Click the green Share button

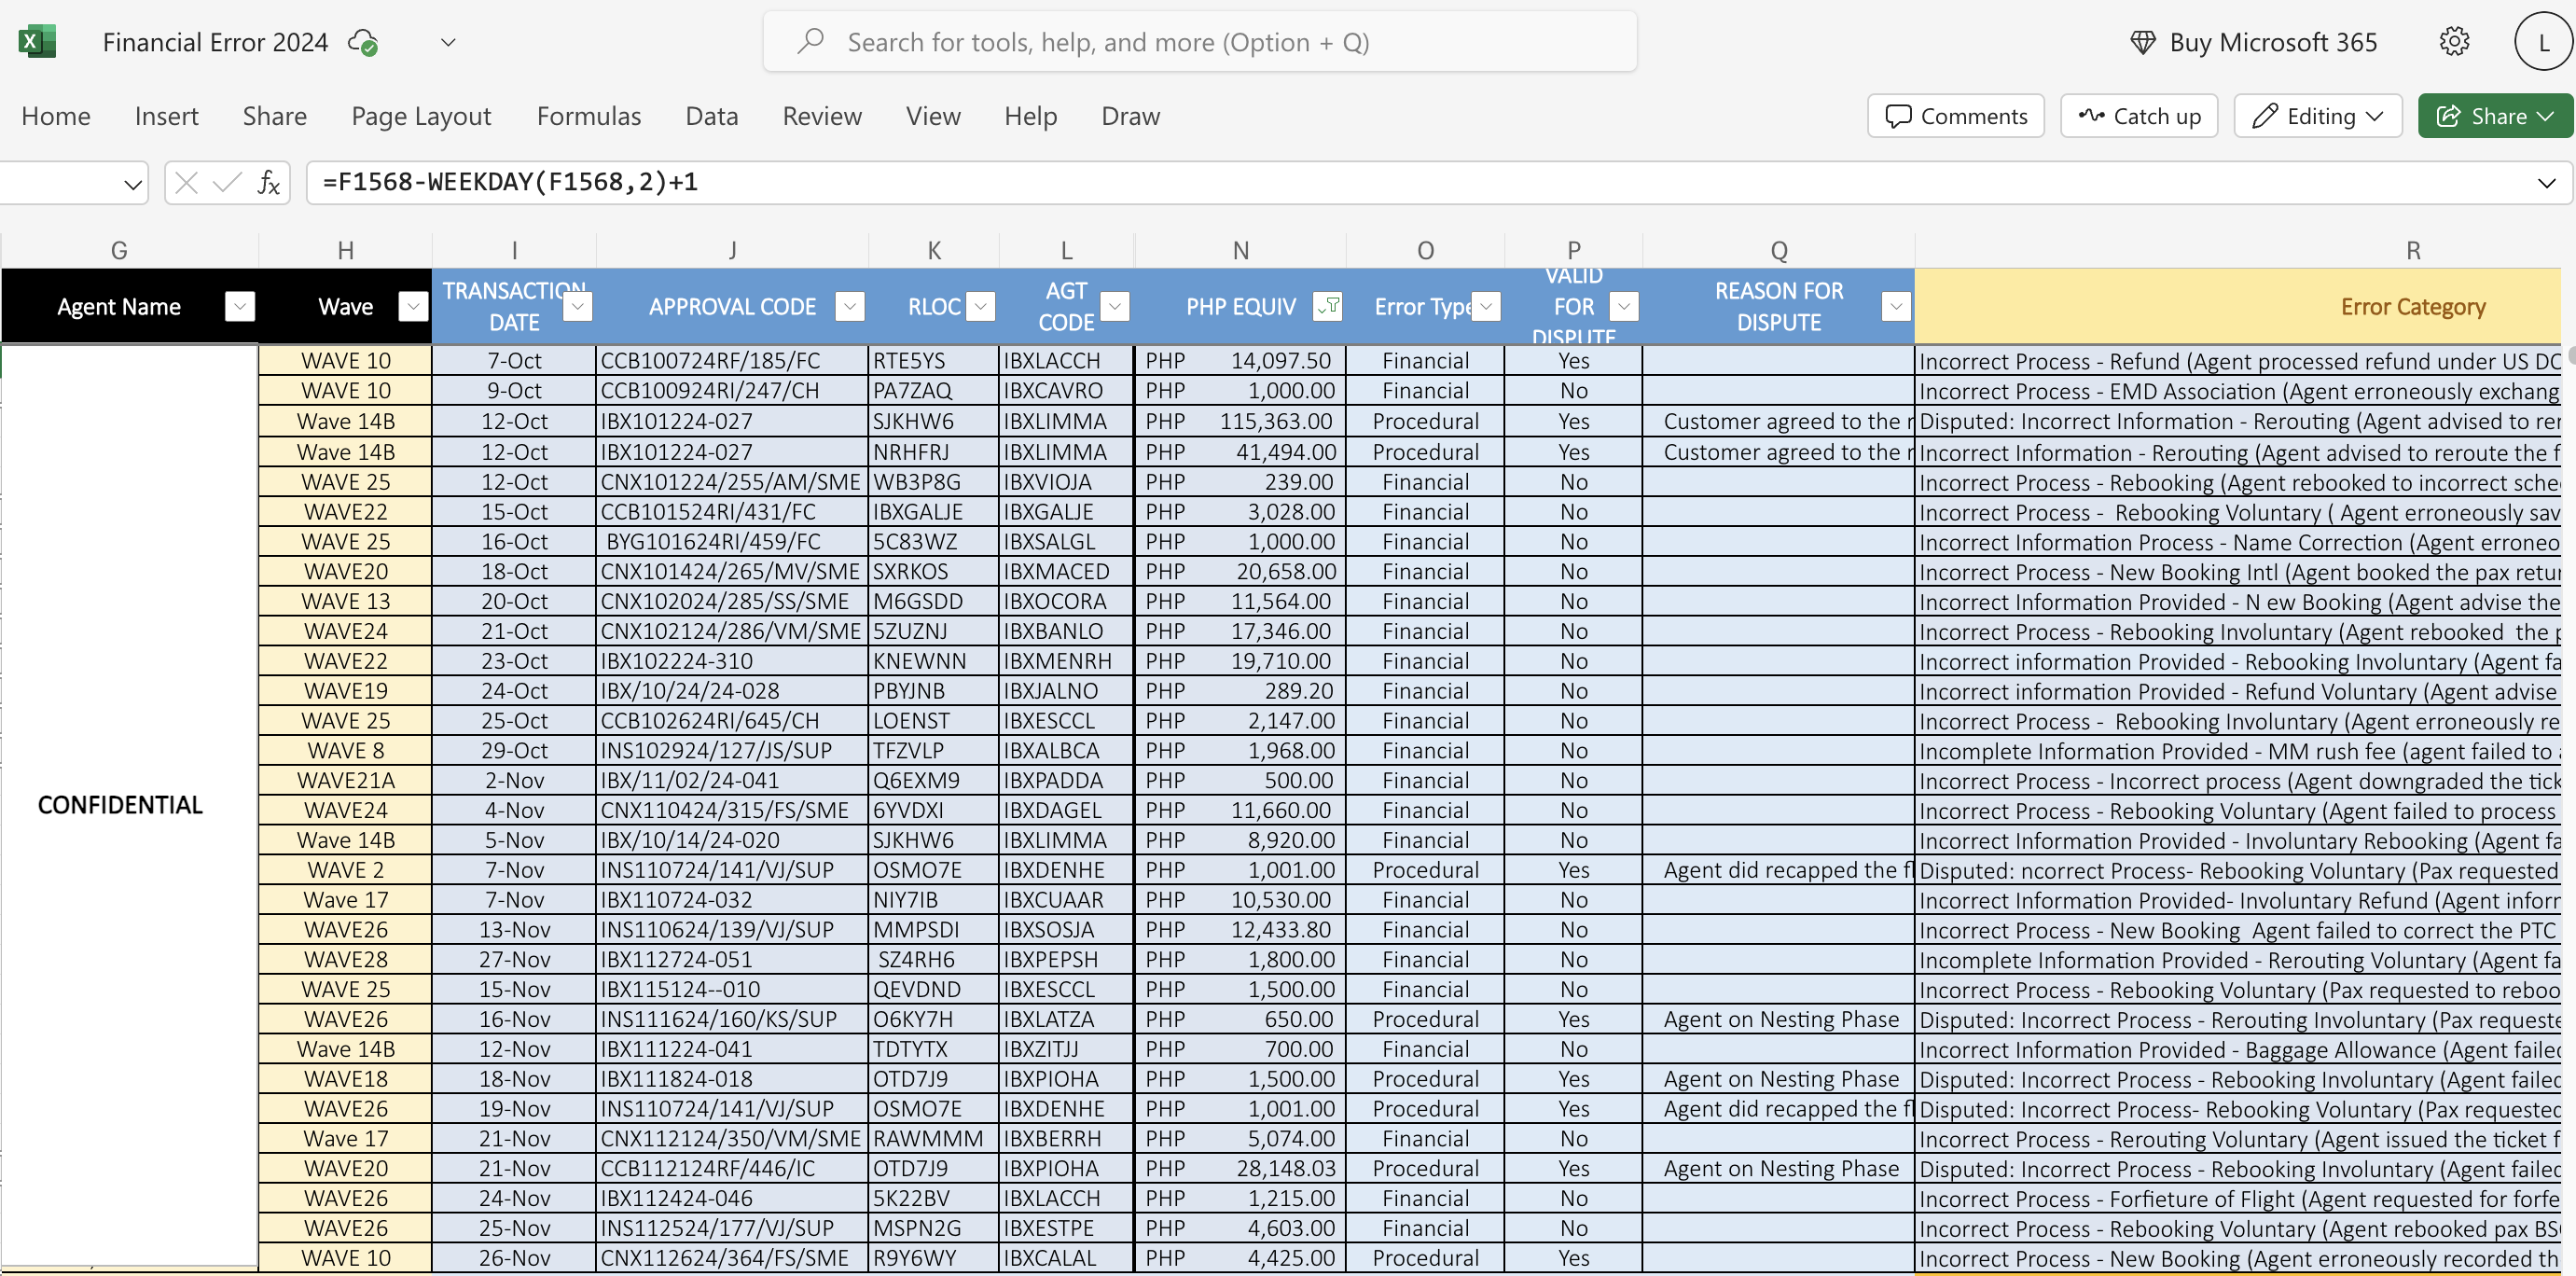2494,116
